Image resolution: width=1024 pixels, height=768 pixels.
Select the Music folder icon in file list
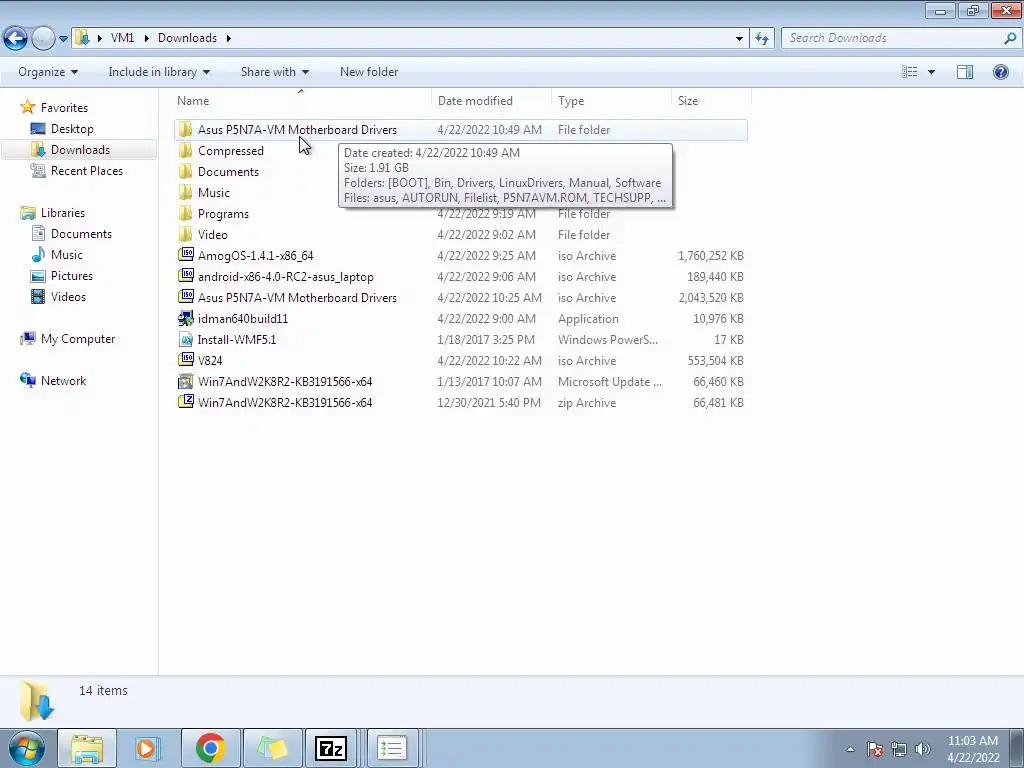[x=185, y=193]
